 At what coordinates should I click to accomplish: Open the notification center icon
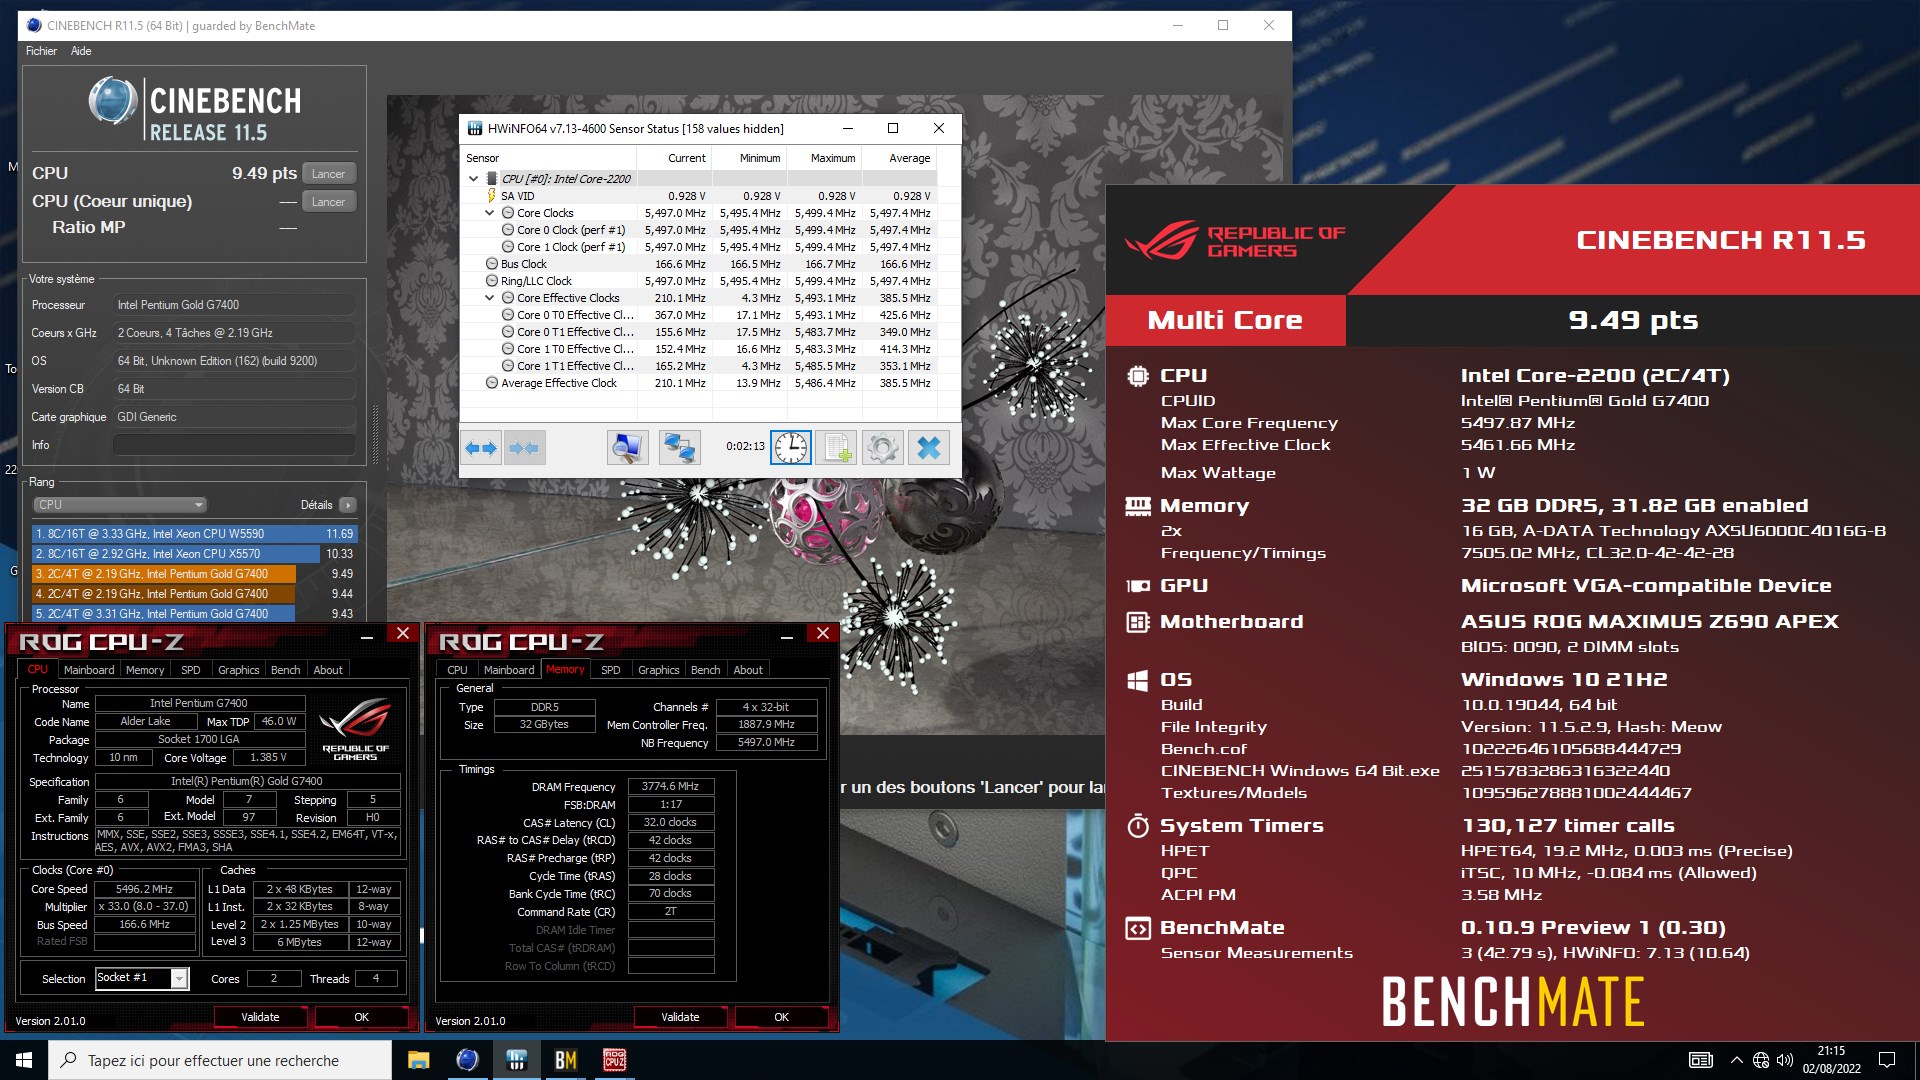[1887, 1060]
